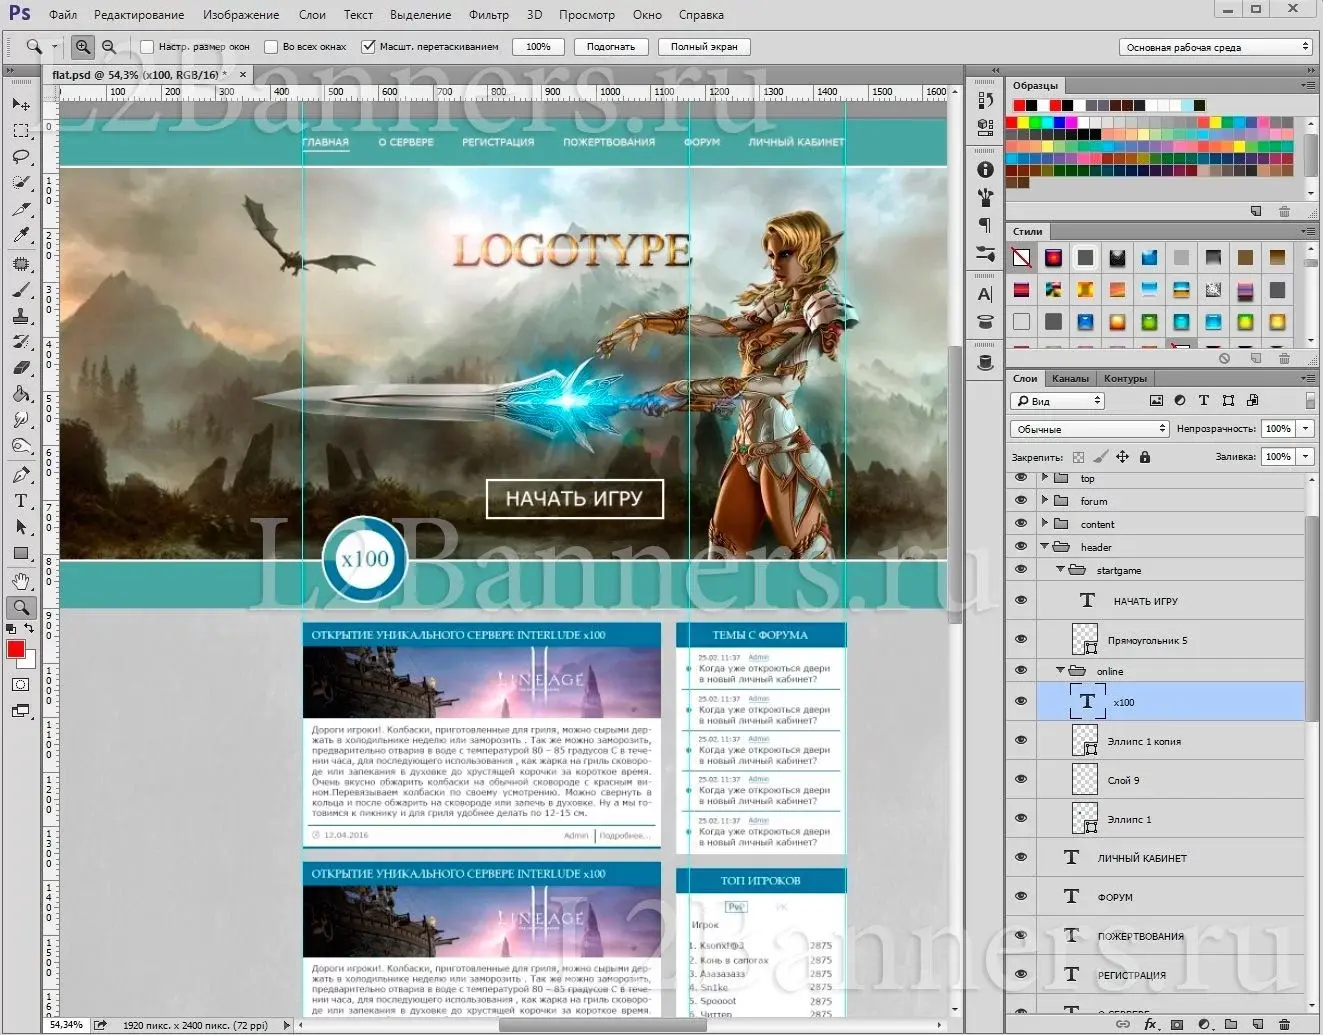Select the Eyedropper tool

coord(21,236)
